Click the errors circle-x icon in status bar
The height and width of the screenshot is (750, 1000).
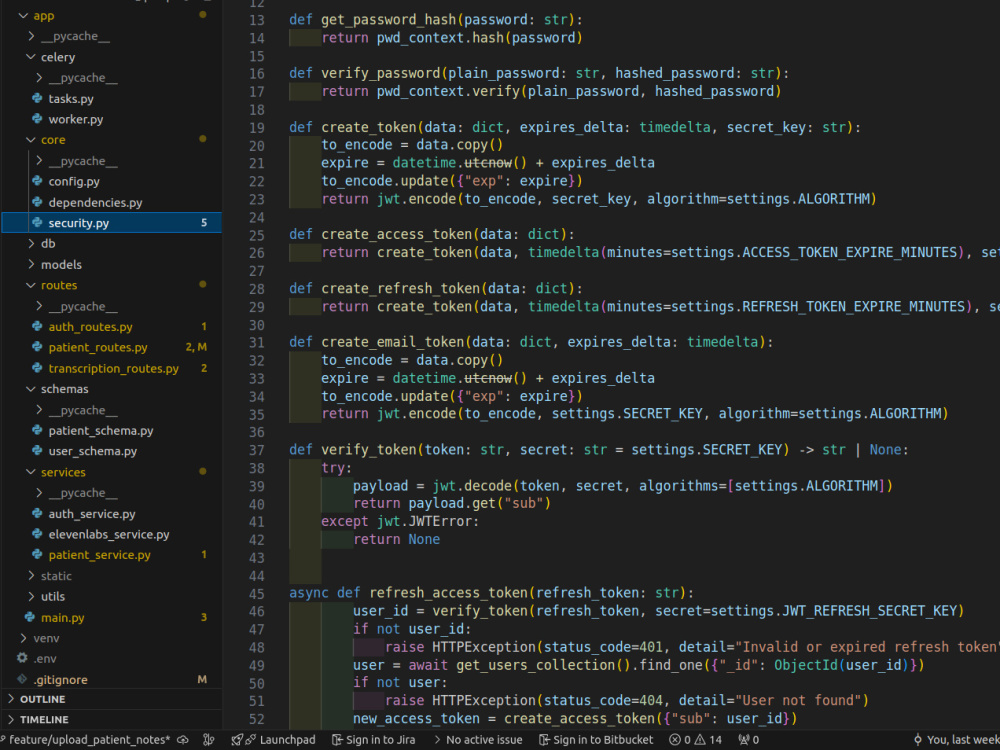pos(675,740)
